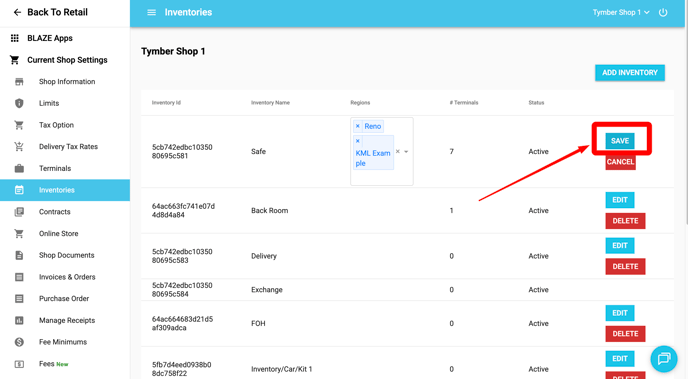Remove the KML Example region tag
The image size is (688, 379).
(x=358, y=141)
